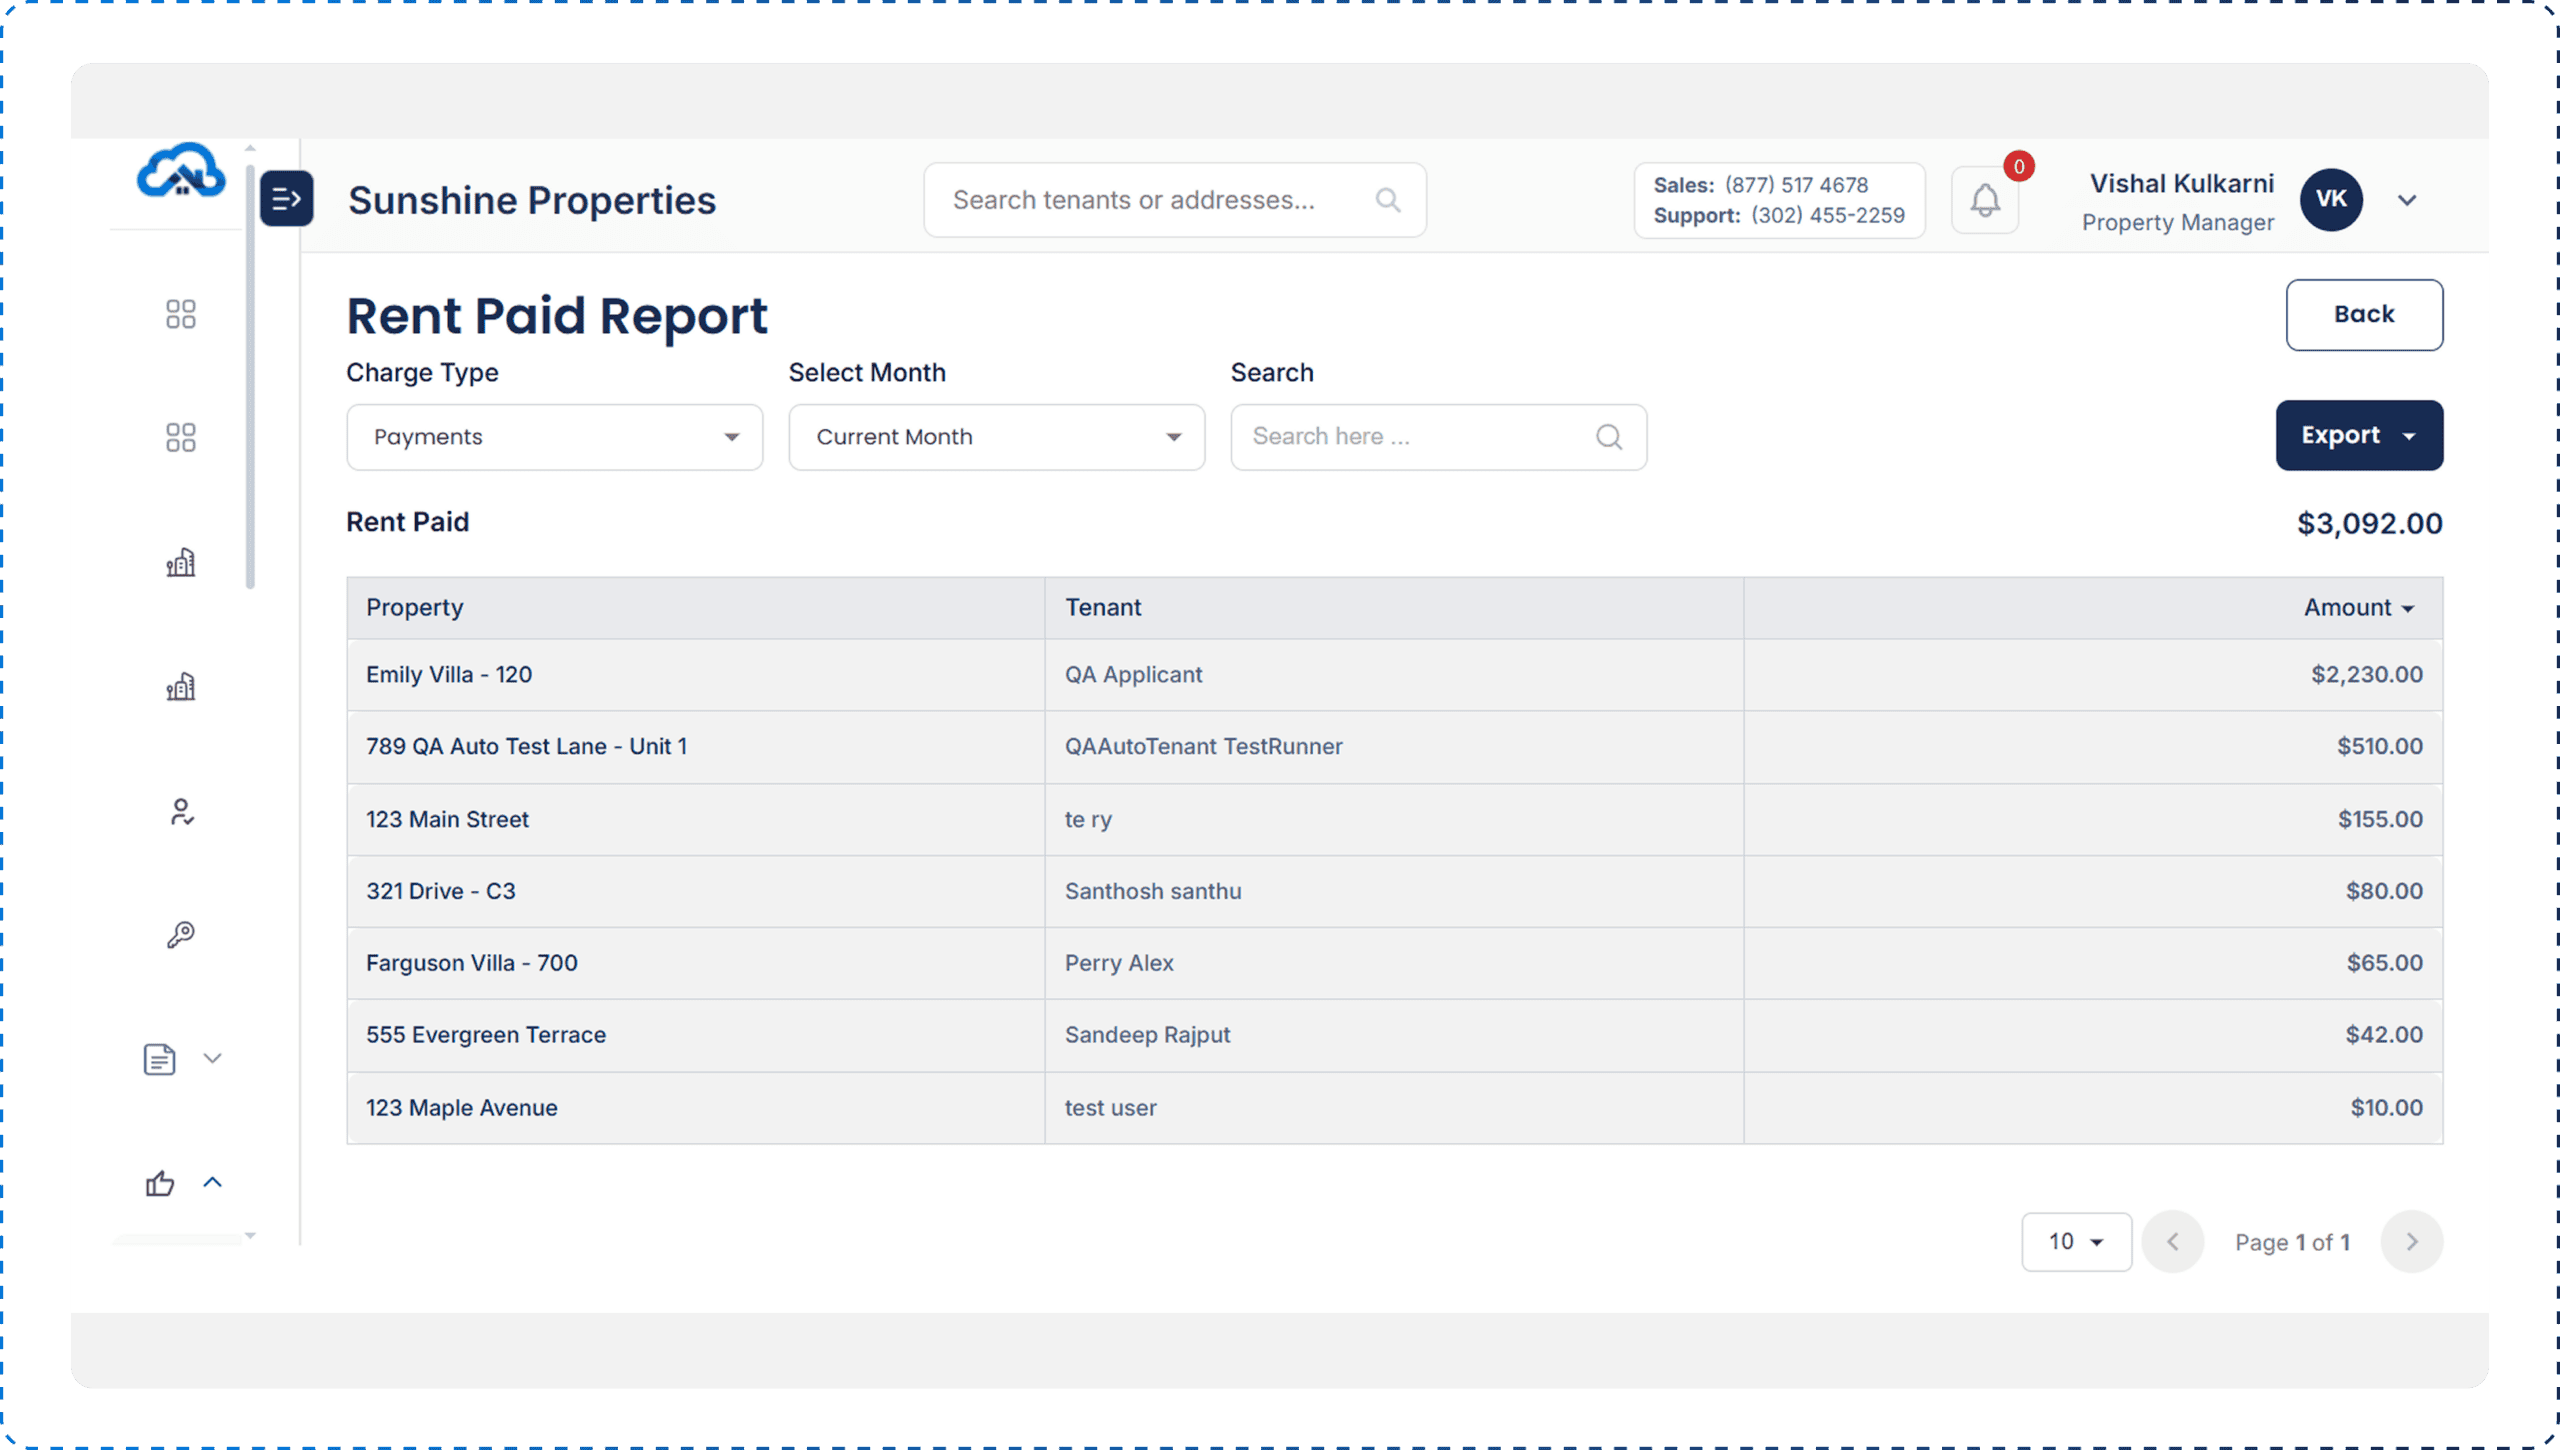Open the user account dropdown chevron
This screenshot has width=2560, height=1450.
click(x=2407, y=200)
